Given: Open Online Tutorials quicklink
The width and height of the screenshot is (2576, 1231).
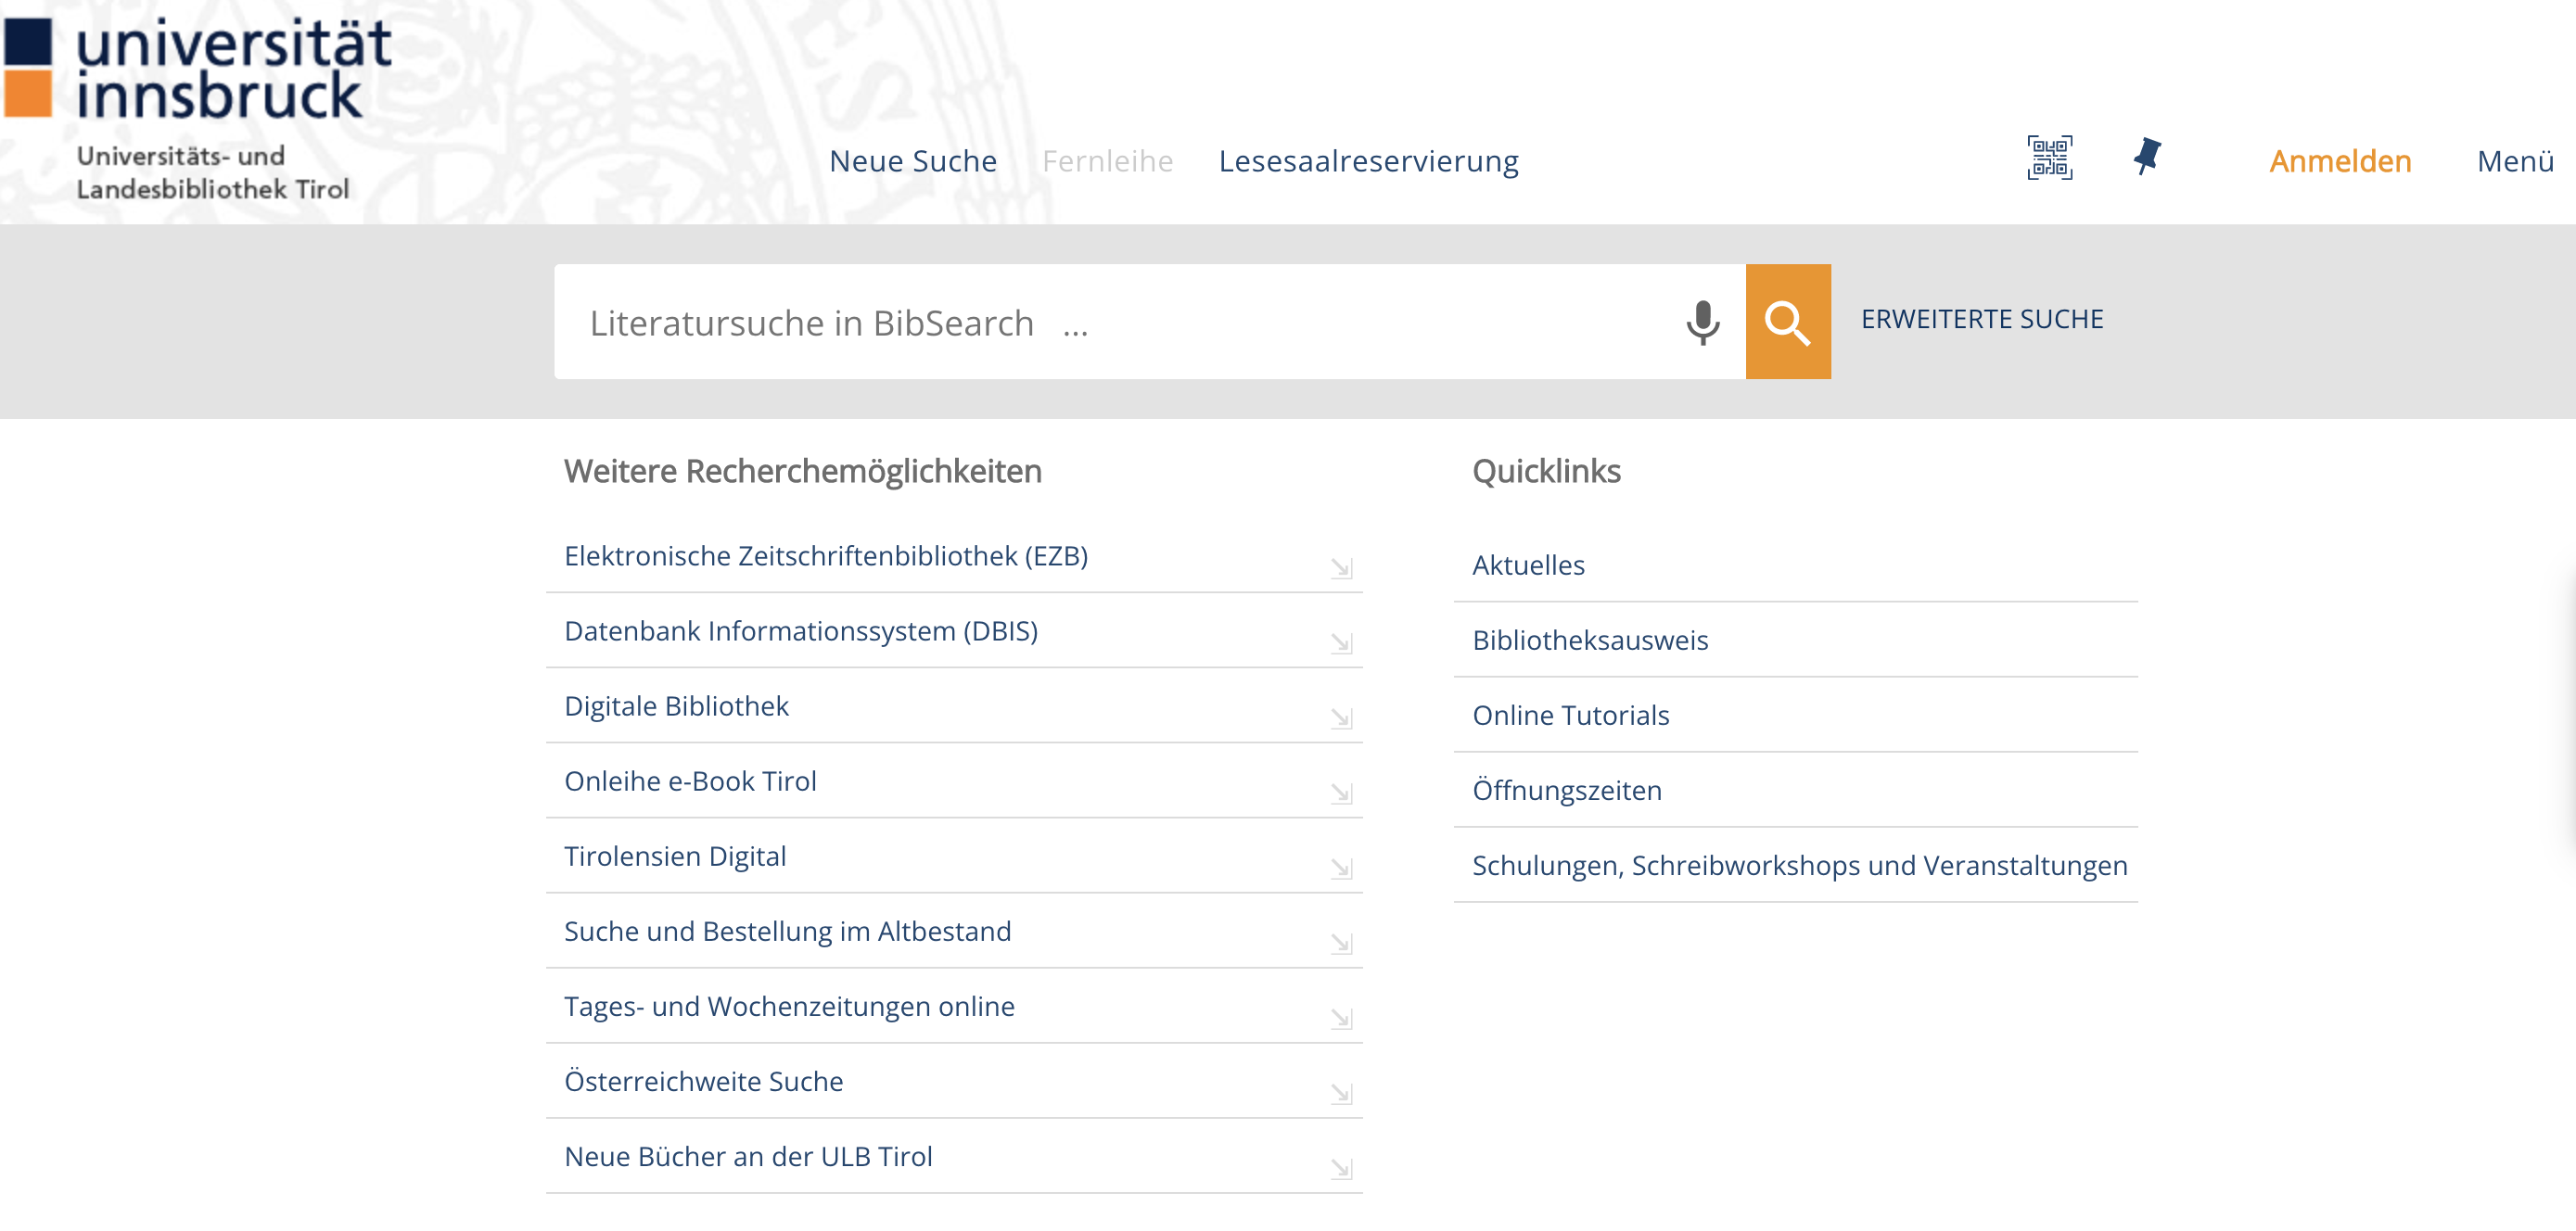Looking at the screenshot, I should coord(1570,715).
